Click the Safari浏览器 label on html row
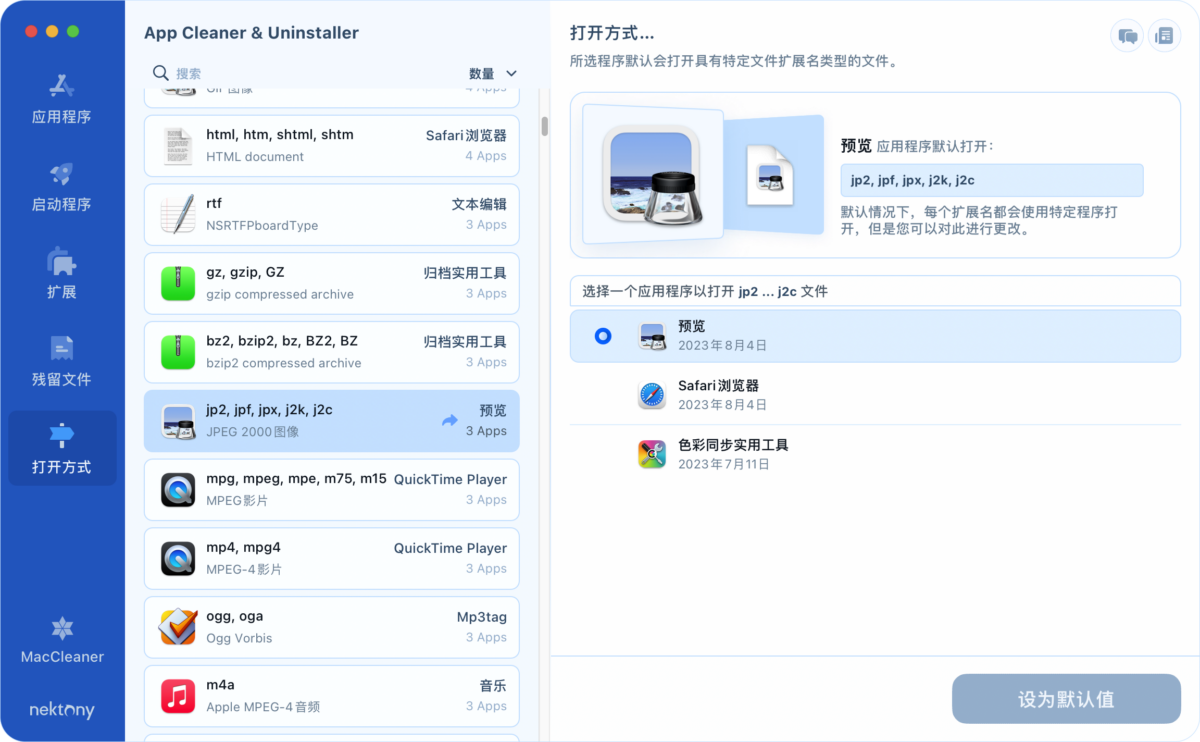 (x=466, y=135)
